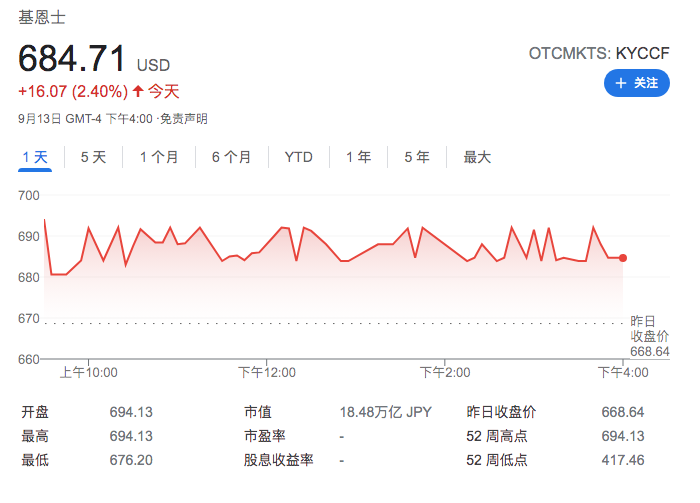
Task: Click the 下午12:00 axis label
Action: click(x=267, y=372)
